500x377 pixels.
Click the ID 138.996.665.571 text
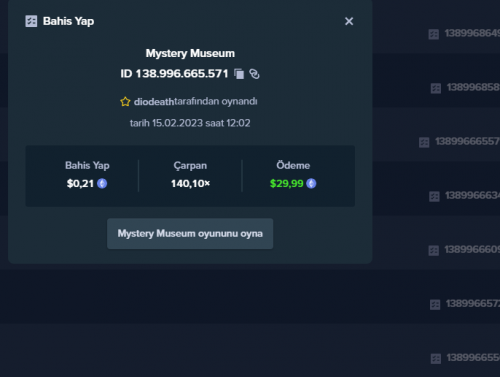(174, 74)
